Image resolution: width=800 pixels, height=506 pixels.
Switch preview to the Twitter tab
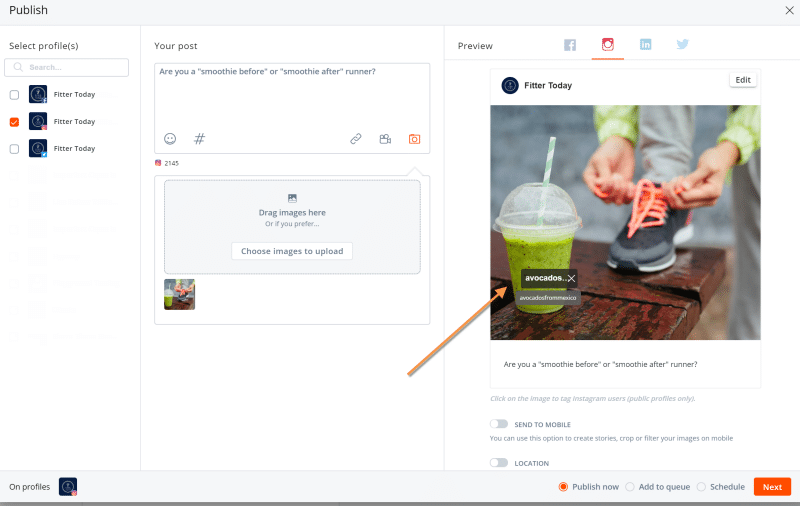tap(682, 45)
